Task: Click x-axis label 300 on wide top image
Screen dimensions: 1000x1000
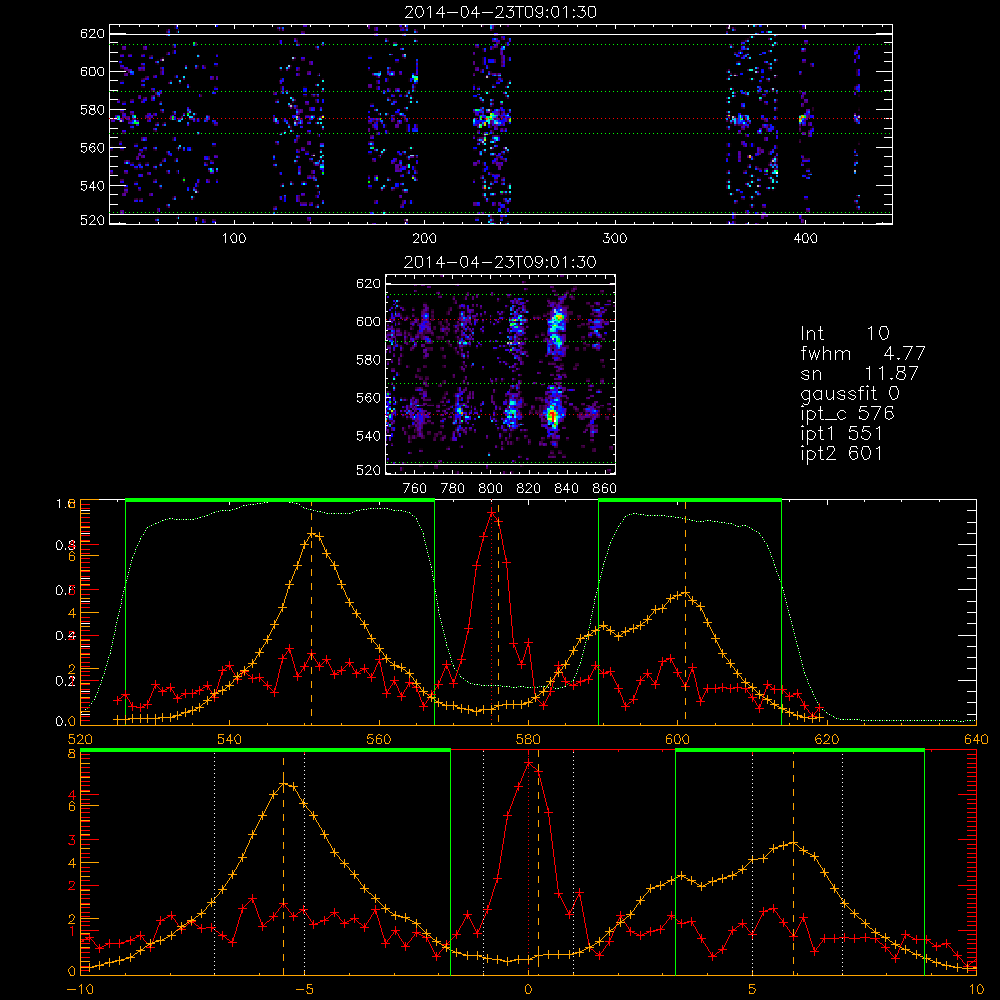Action: point(615,239)
